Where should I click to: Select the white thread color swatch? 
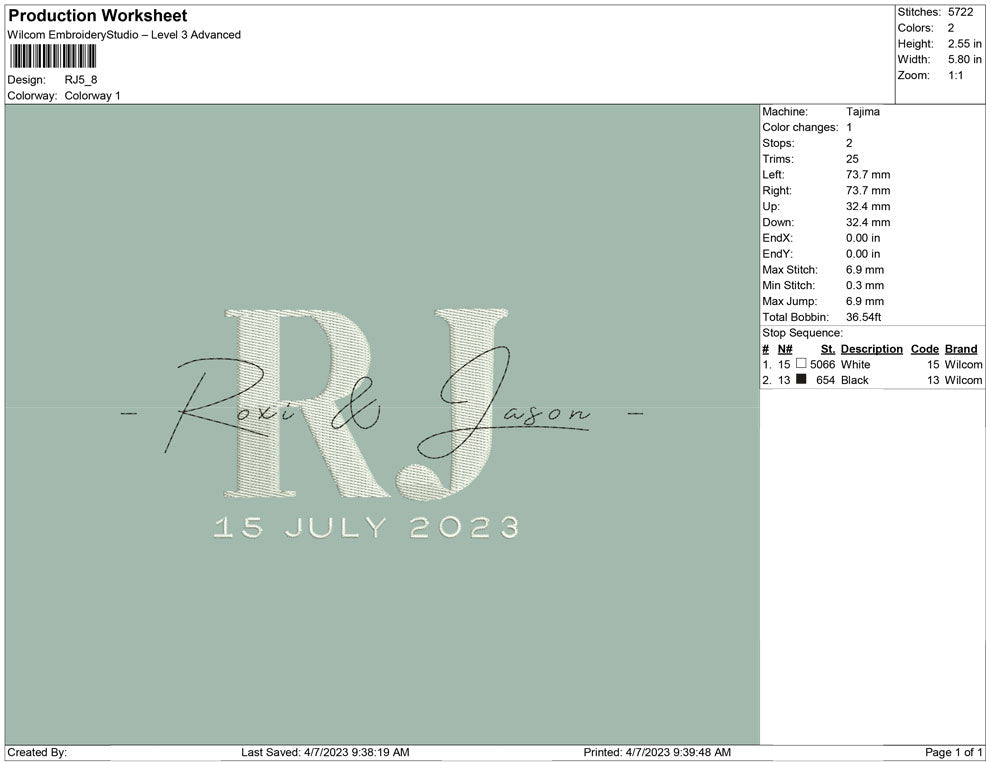801,364
